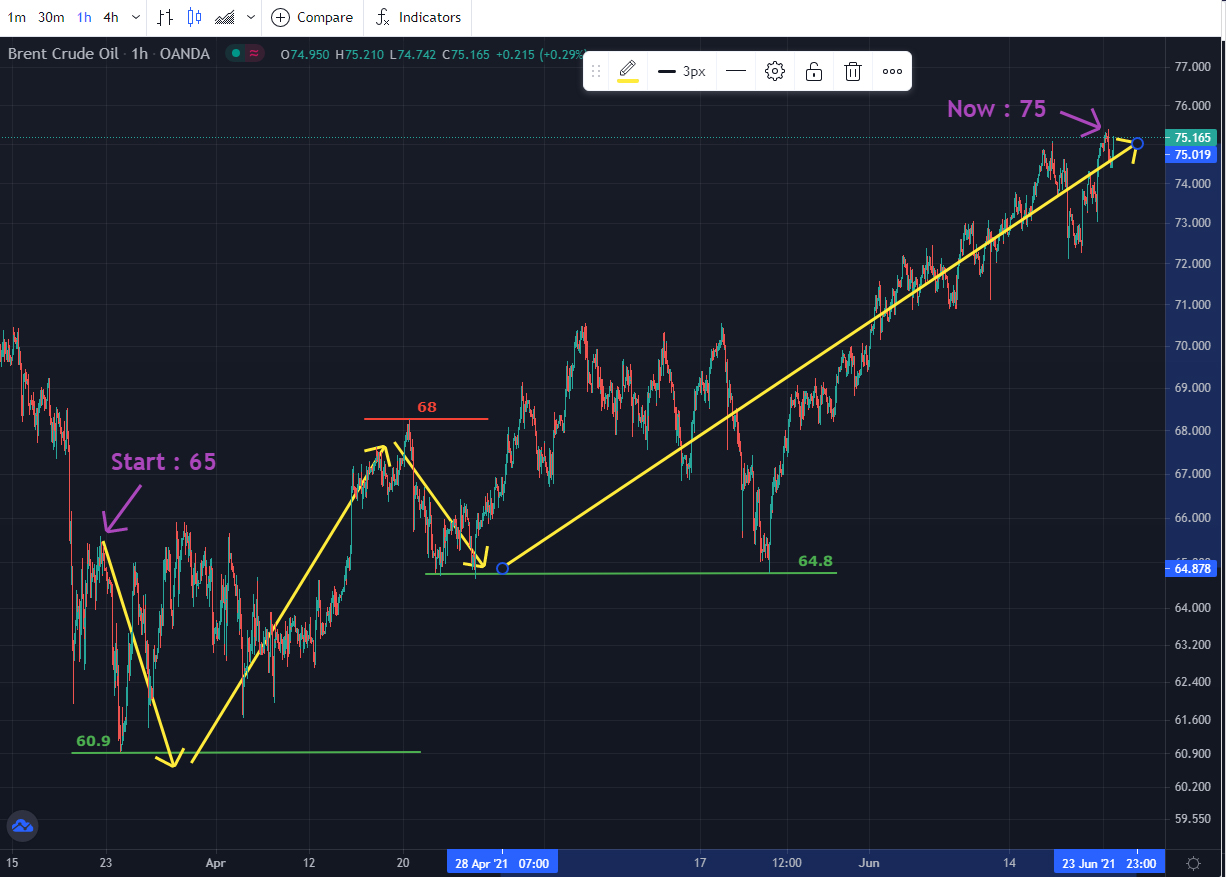Select the Bars chart type icon
The height and width of the screenshot is (877, 1226).
click(x=166, y=17)
